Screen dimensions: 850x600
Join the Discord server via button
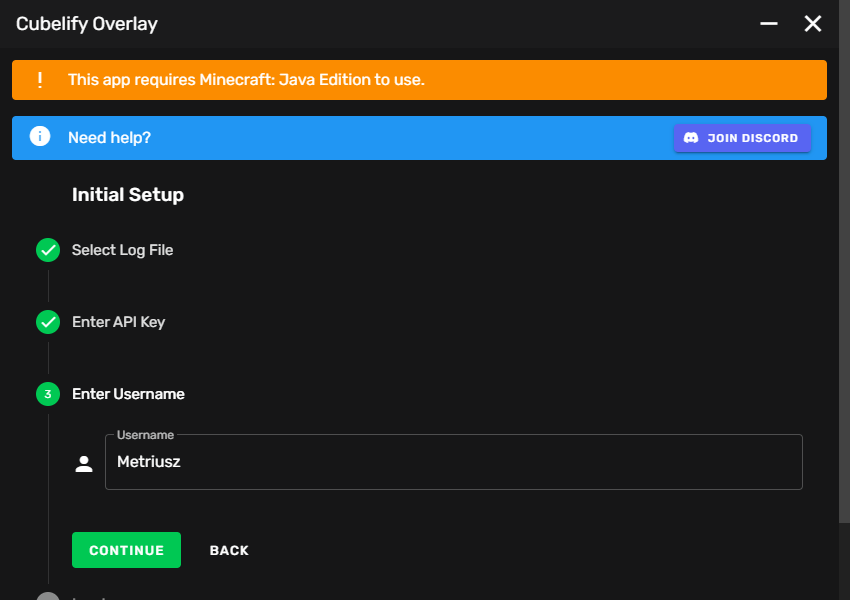[742, 138]
